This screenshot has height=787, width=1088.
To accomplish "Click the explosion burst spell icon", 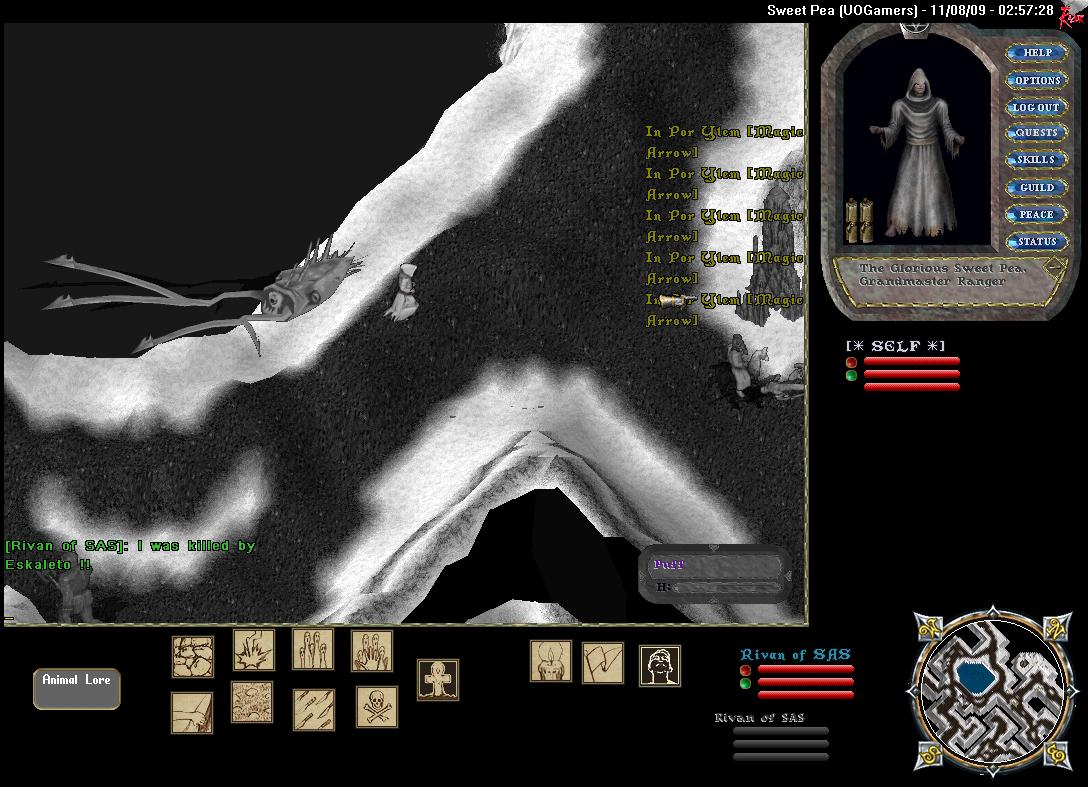I will pyautogui.click(x=254, y=650).
